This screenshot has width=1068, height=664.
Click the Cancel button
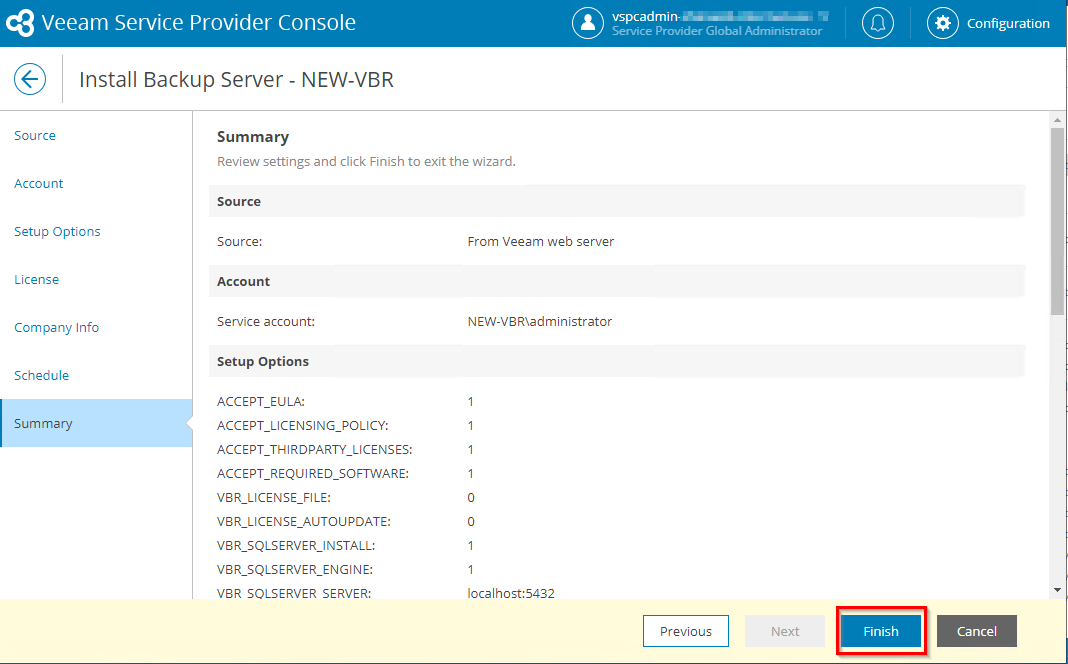(977, 631)
